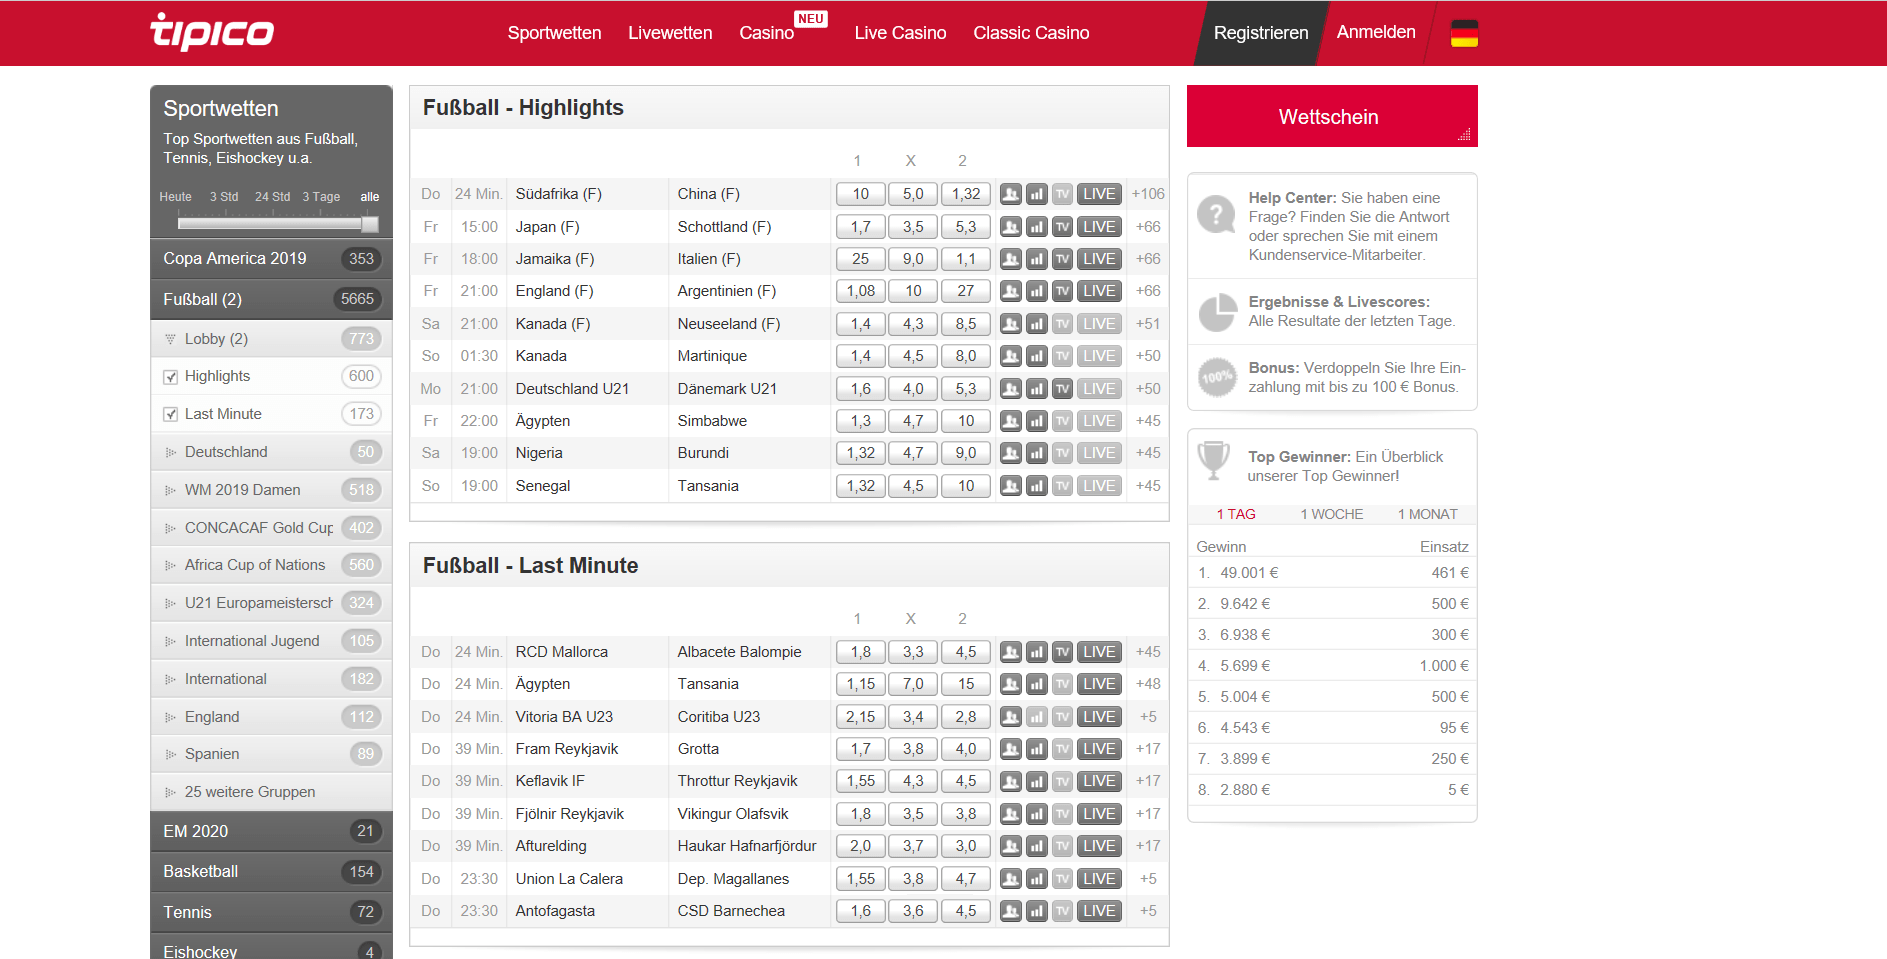Click the Registrieren button
This screenshot has height=959, width=1887.
[x=1260, y=33]
